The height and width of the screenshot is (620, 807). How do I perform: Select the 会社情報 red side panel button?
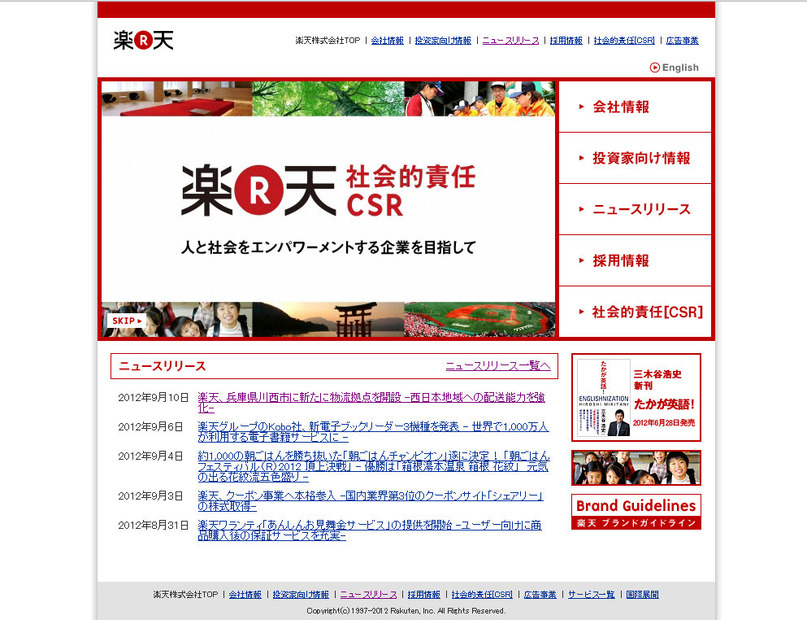635,107
